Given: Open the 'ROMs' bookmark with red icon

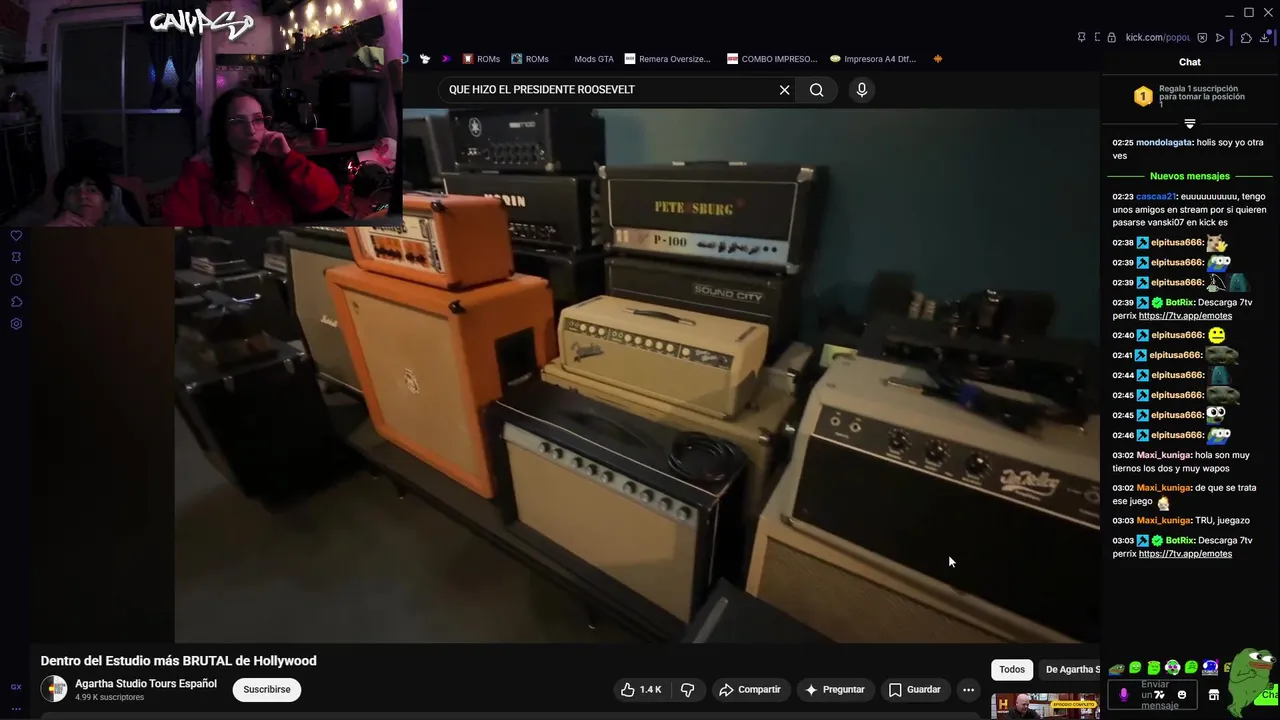Looking at the screenshot, I should (481, 59).
